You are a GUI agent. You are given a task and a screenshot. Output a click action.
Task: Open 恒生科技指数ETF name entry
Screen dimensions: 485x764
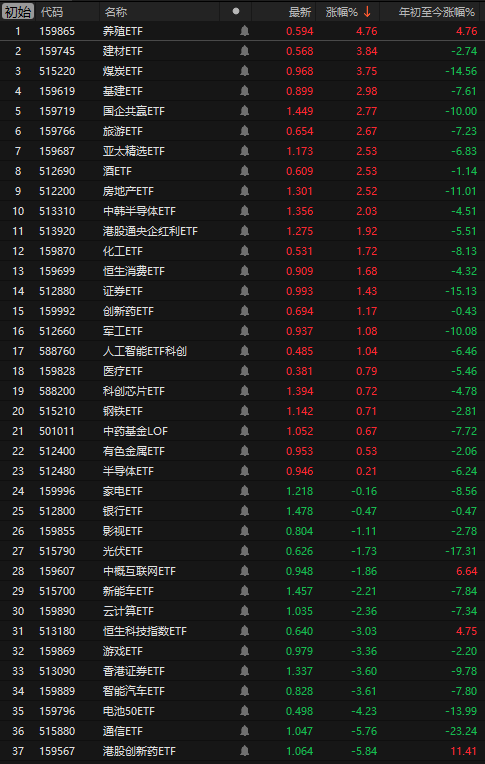(145, 631)
